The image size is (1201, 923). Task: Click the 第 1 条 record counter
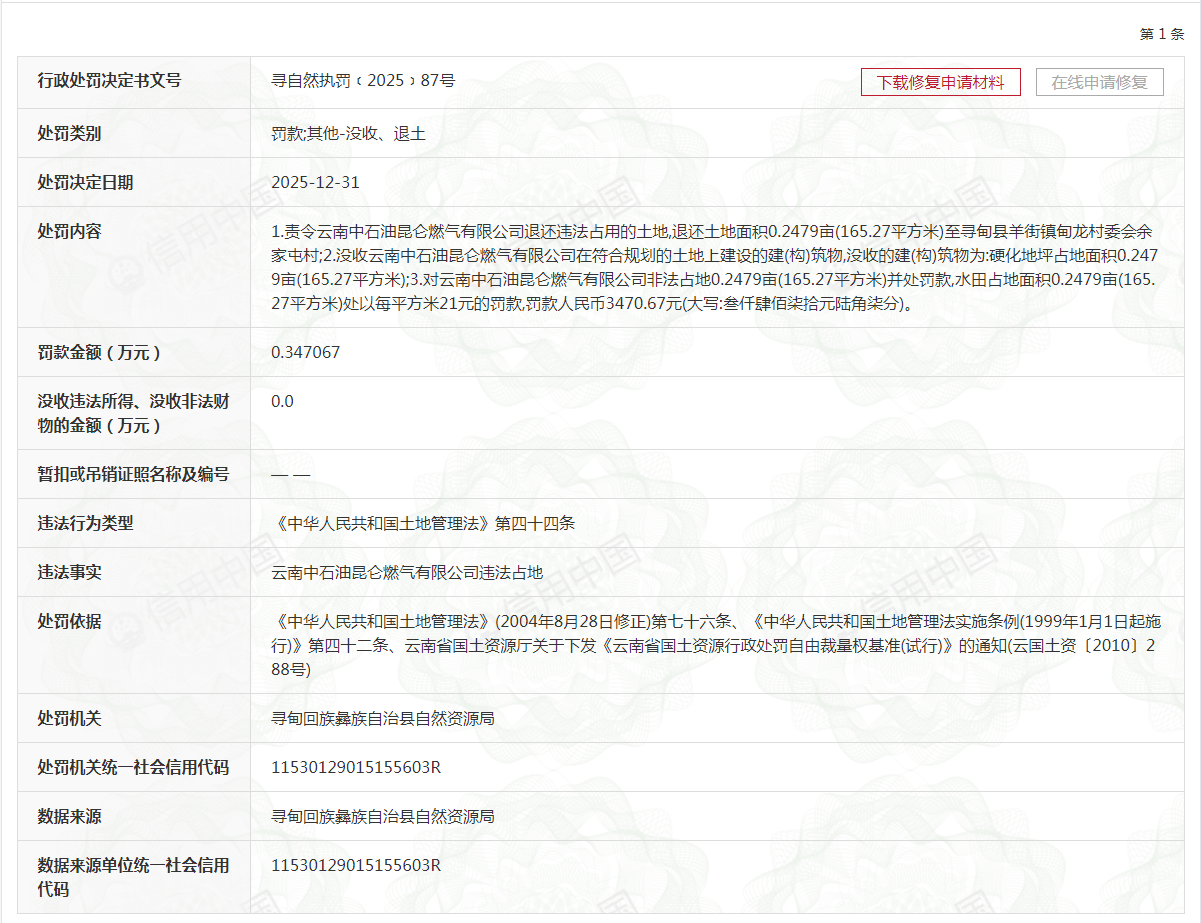[x=1161, y=34]
